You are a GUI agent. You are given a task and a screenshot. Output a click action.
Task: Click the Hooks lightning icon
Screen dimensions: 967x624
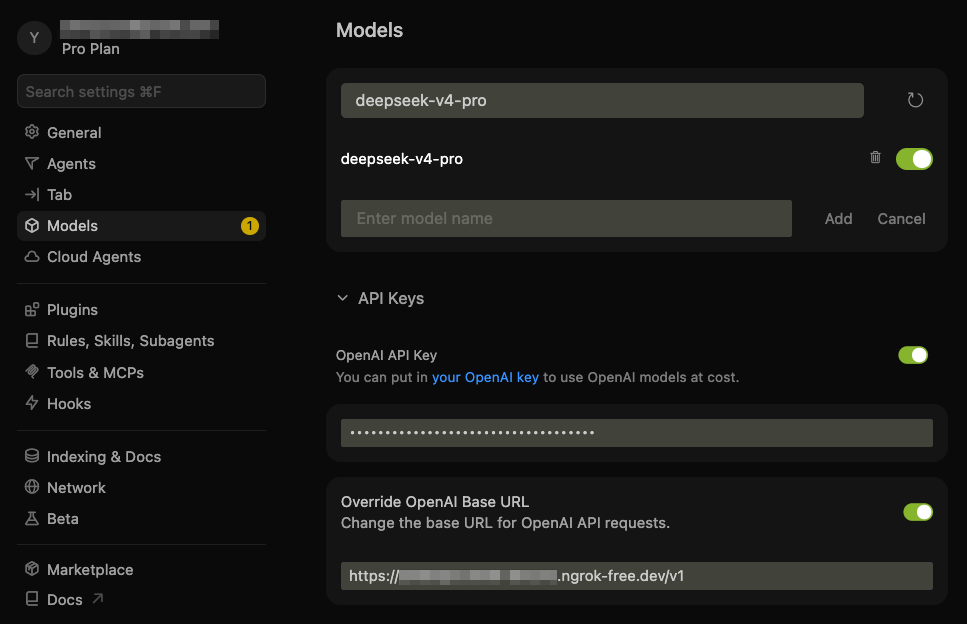tap(32, 403)
